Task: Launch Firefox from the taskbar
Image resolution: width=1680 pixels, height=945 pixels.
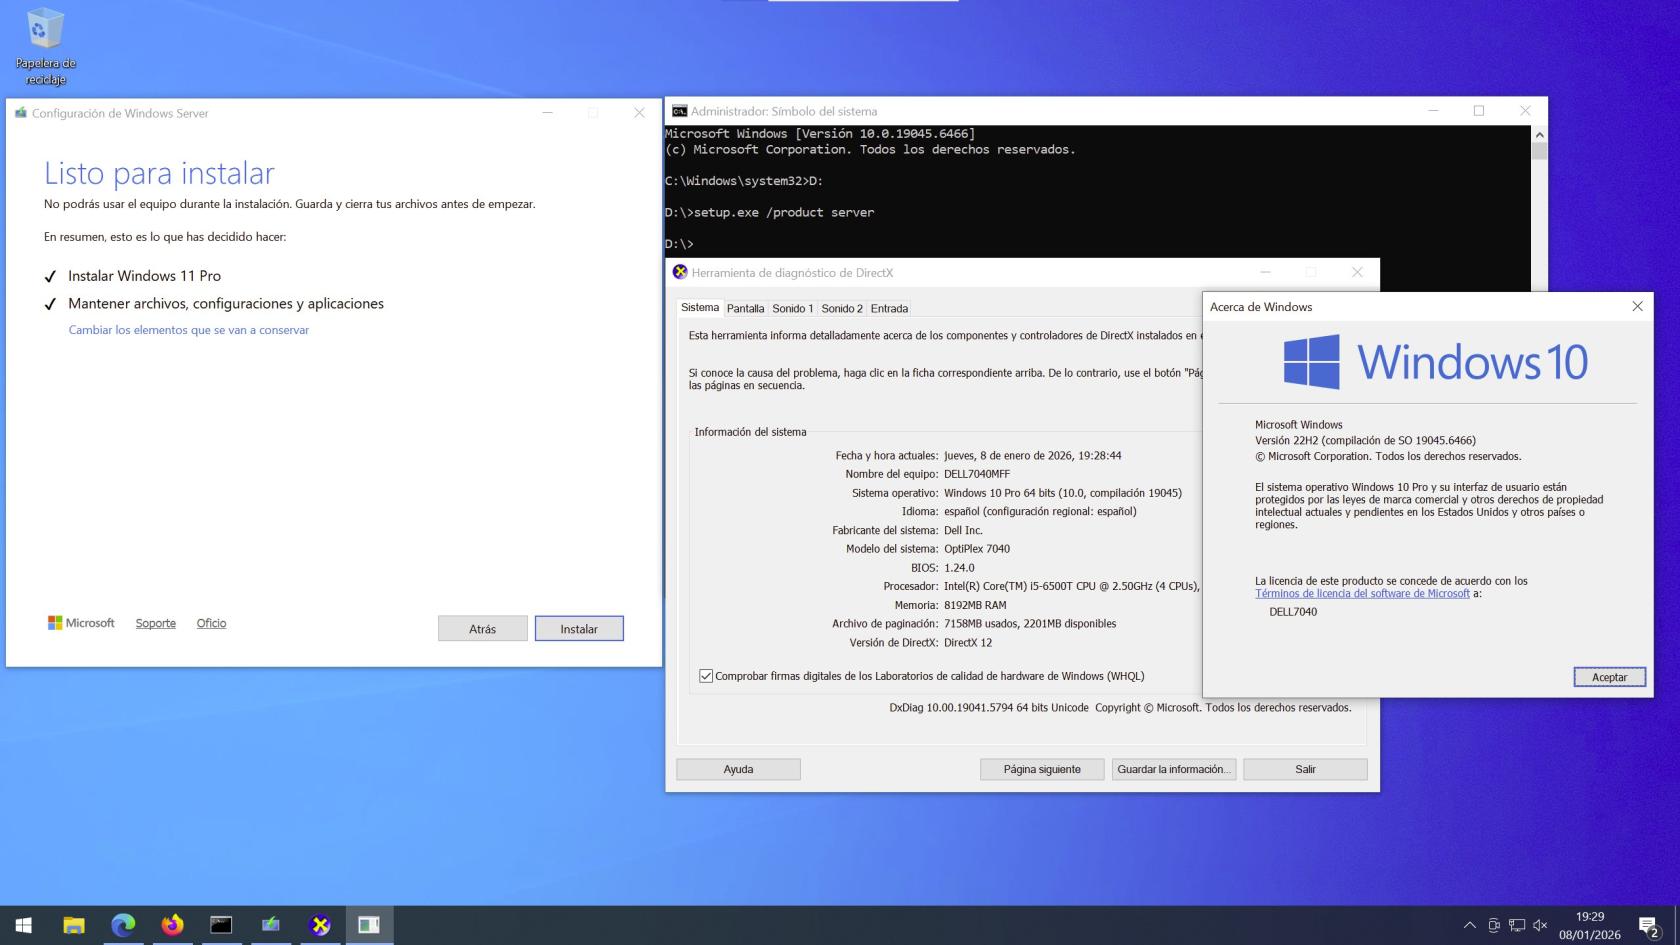Action: point(172,925)
